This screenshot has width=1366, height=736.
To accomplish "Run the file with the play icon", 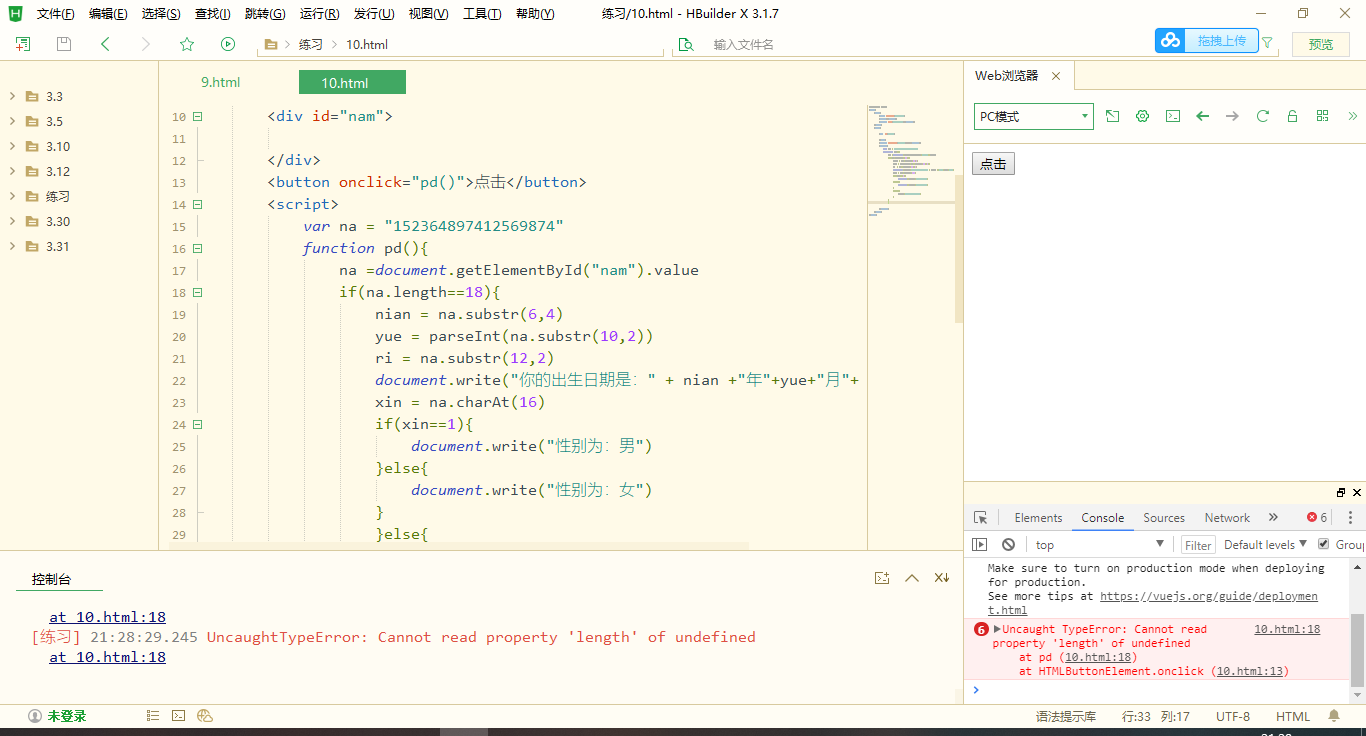I will click(228, 44).
